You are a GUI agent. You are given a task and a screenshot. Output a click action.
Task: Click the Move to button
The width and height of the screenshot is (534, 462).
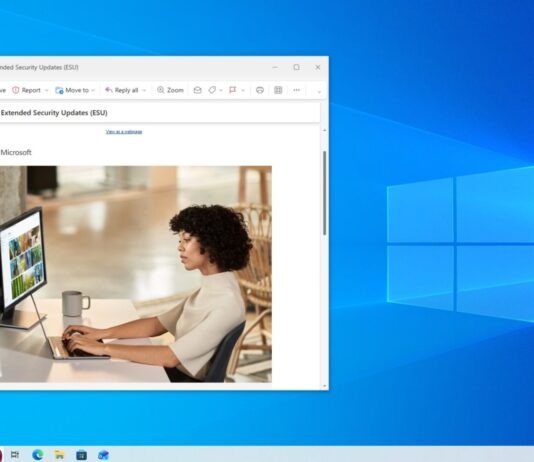click(72, 90)
